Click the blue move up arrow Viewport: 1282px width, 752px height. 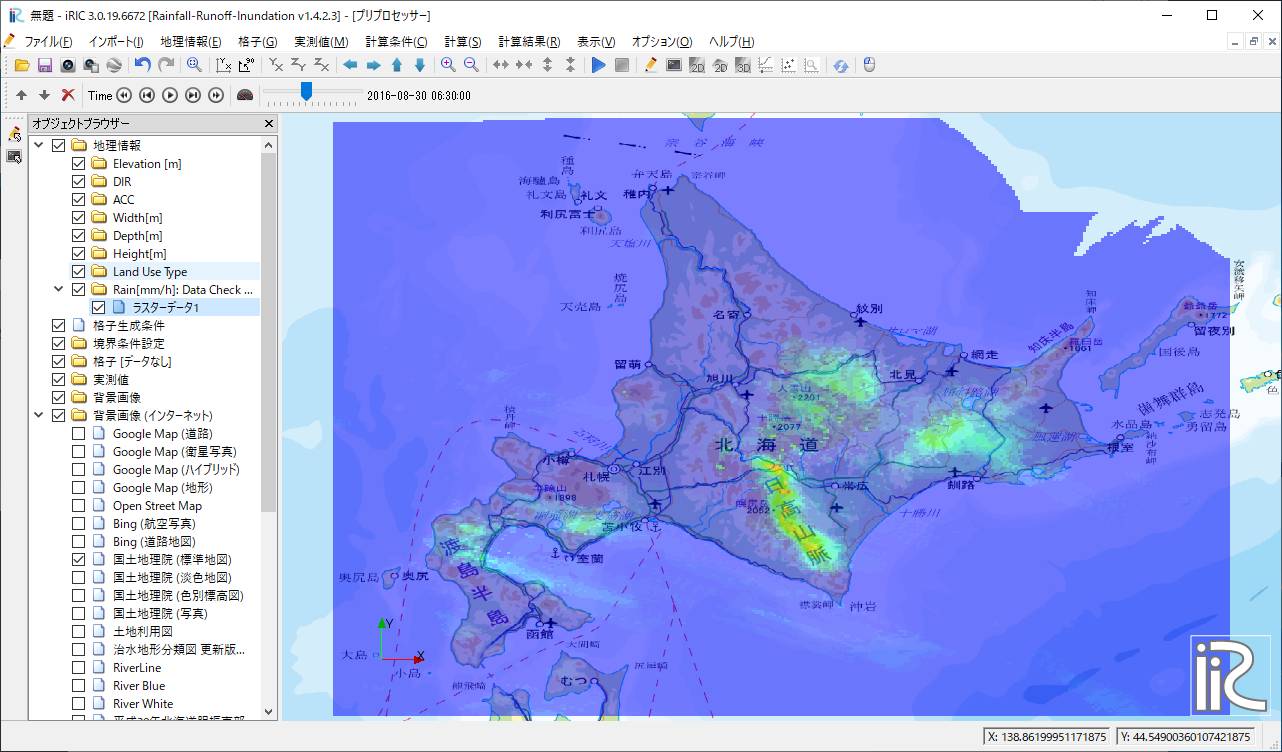click(396, 65)
